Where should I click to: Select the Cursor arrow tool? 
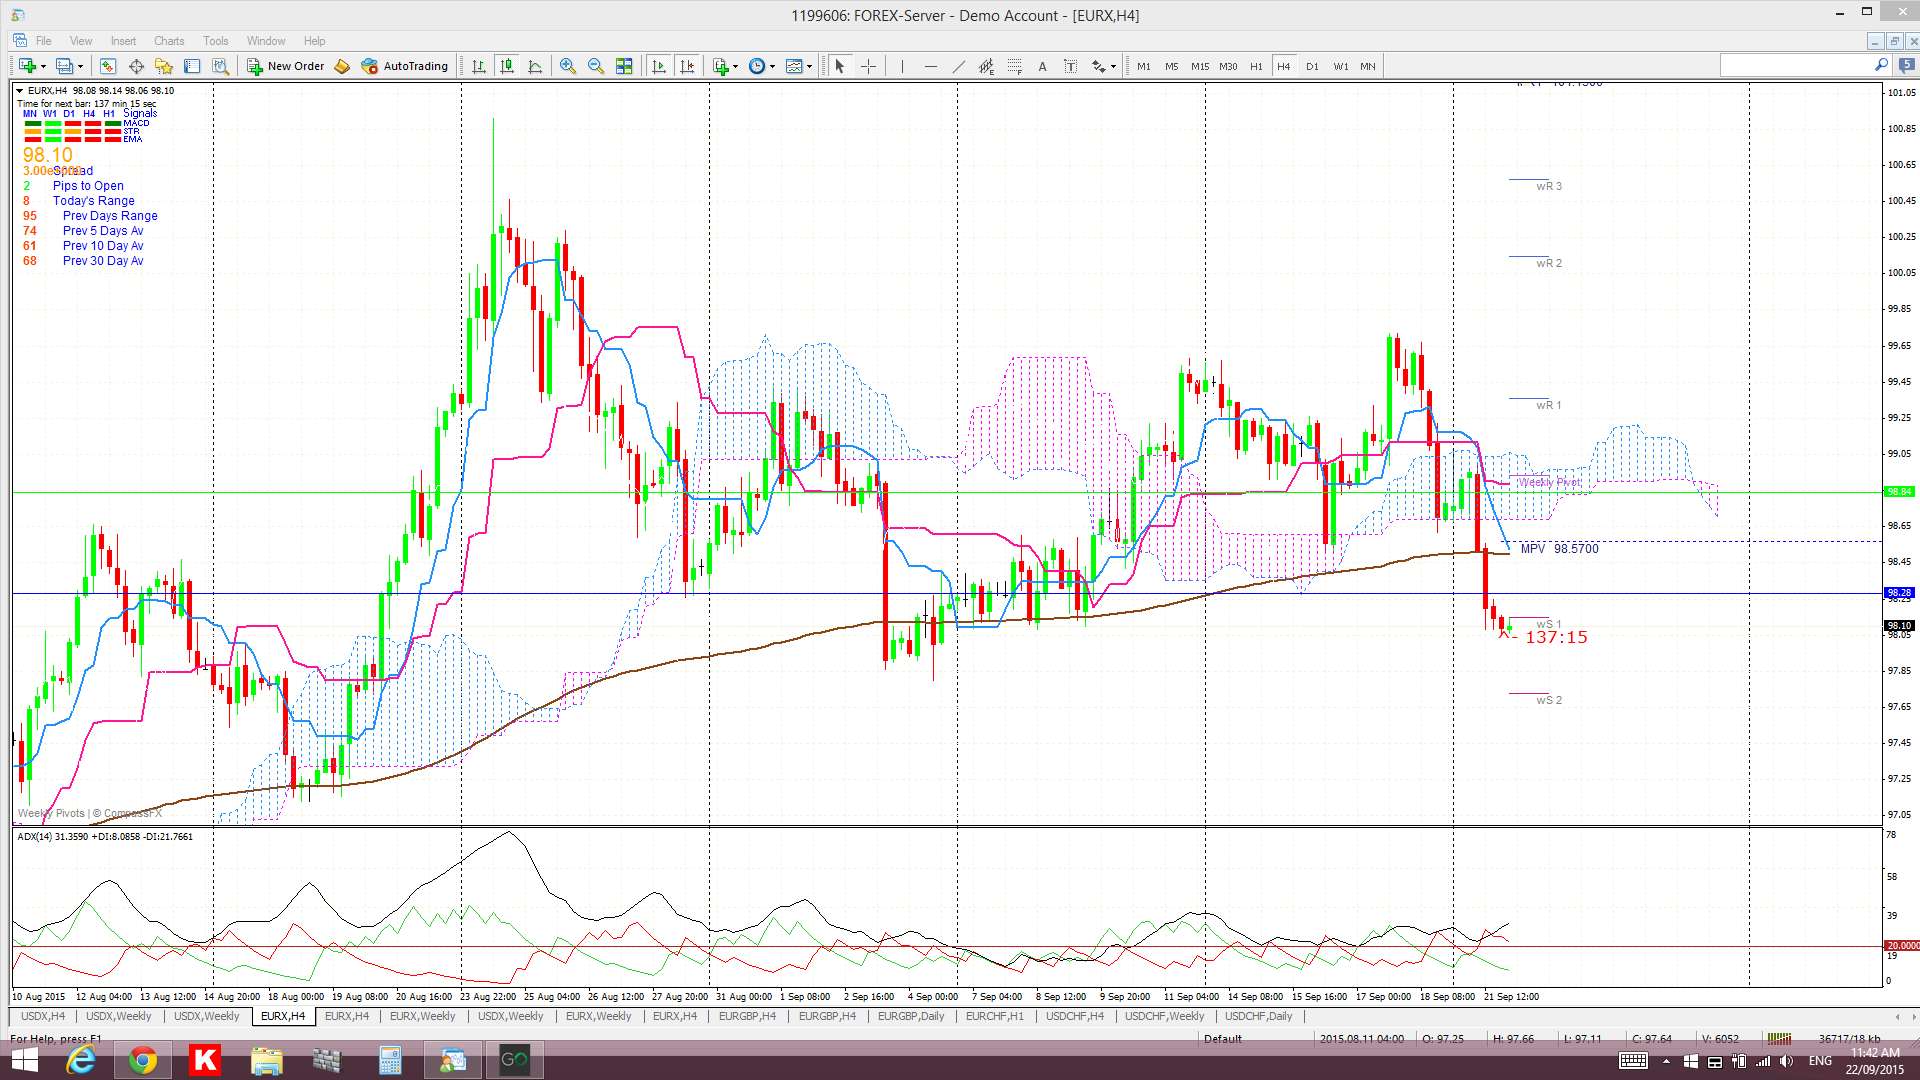point(840,66)
